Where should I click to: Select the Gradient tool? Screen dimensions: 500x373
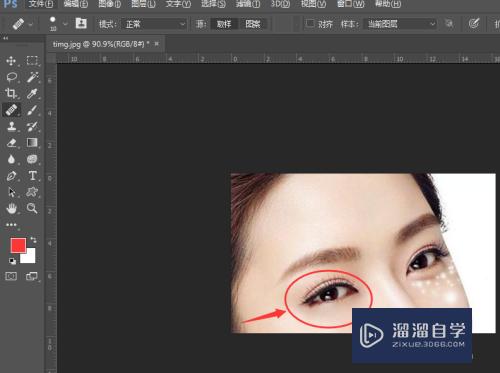32,143
